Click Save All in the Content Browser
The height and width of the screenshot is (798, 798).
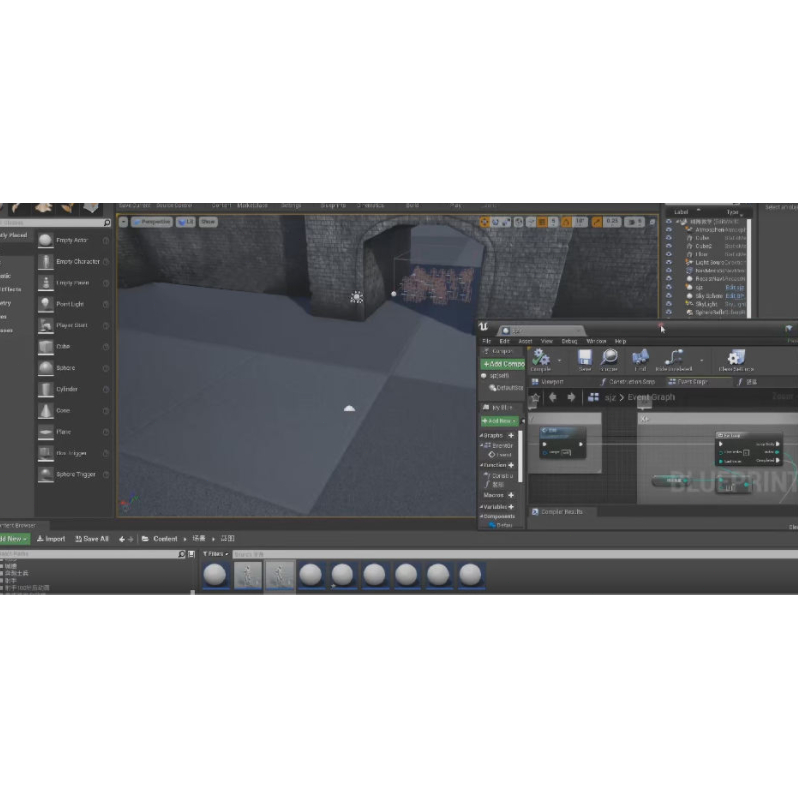(x=92, y=539)
